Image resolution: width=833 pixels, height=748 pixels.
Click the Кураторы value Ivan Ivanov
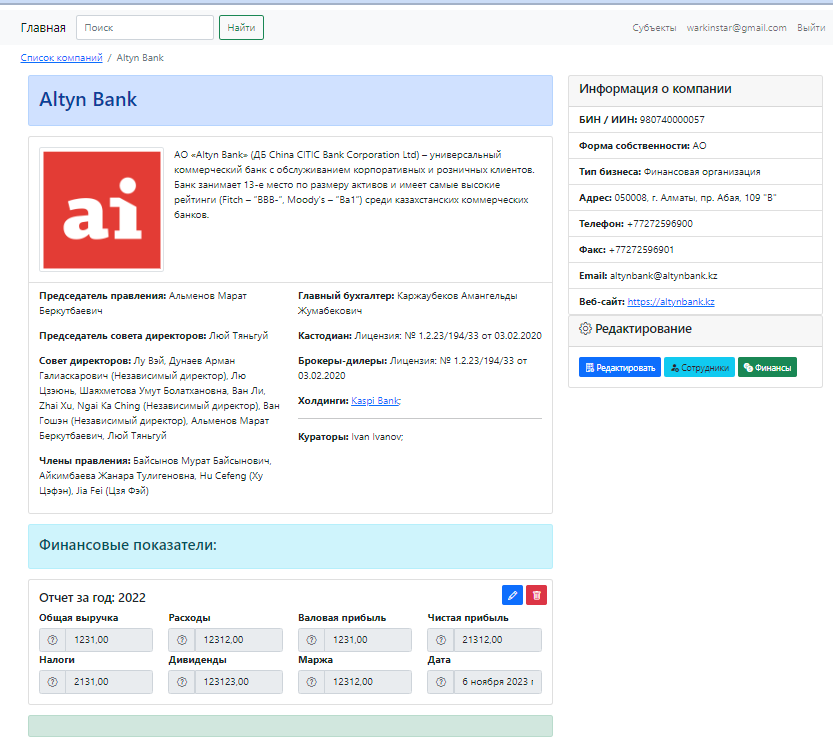coord(377,437)
